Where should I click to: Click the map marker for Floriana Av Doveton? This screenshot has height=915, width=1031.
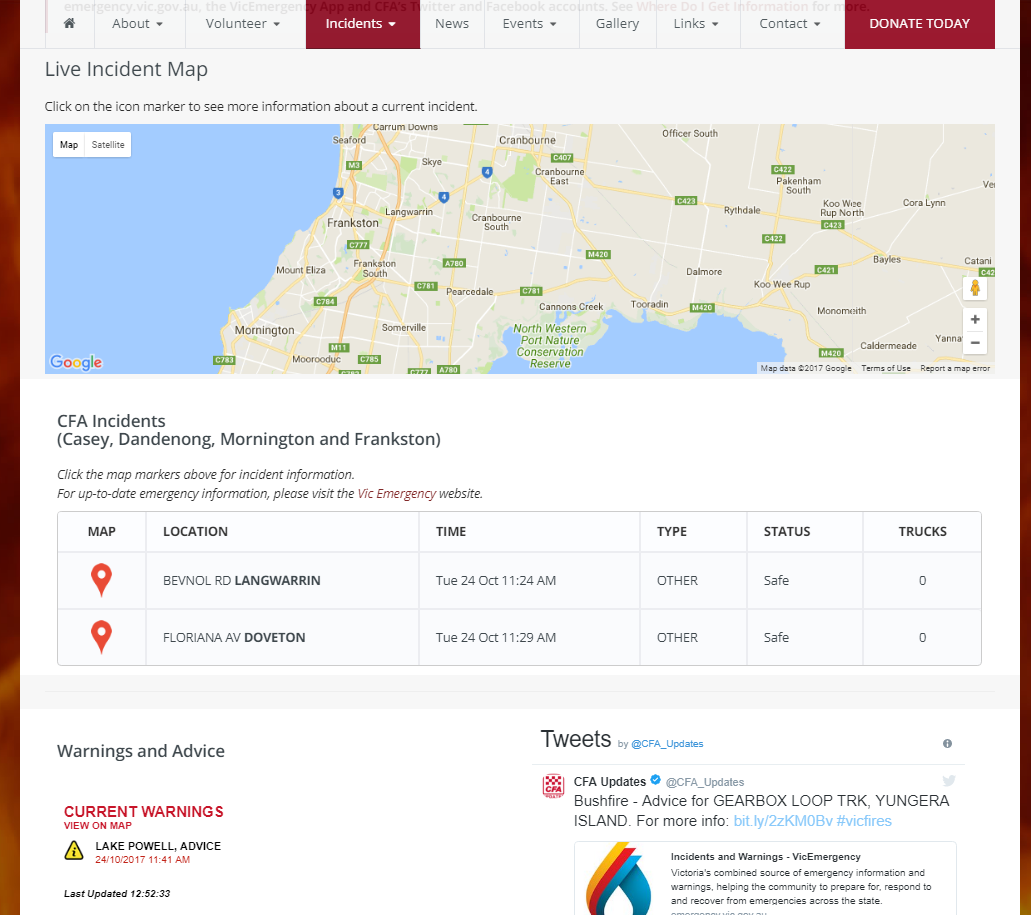click(x=101, y=637)
